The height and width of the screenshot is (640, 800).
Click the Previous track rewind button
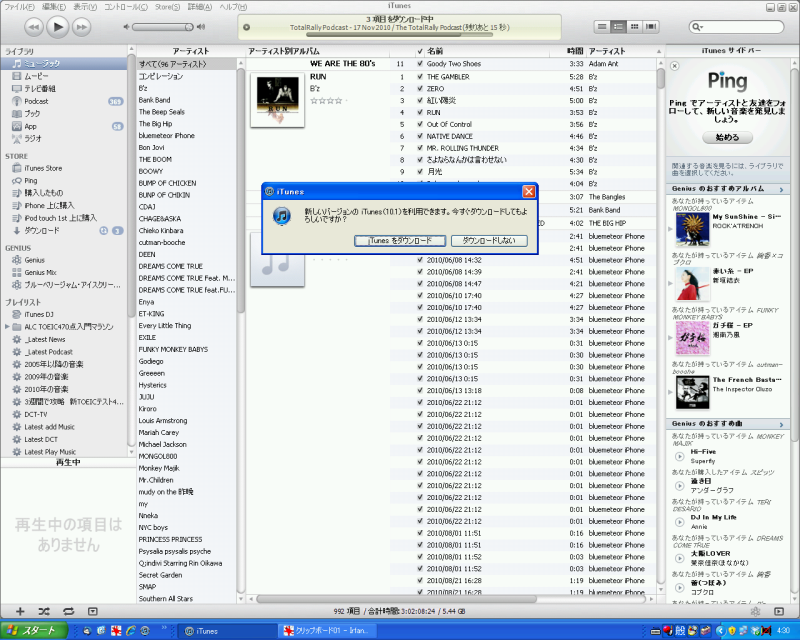(34, 27)
